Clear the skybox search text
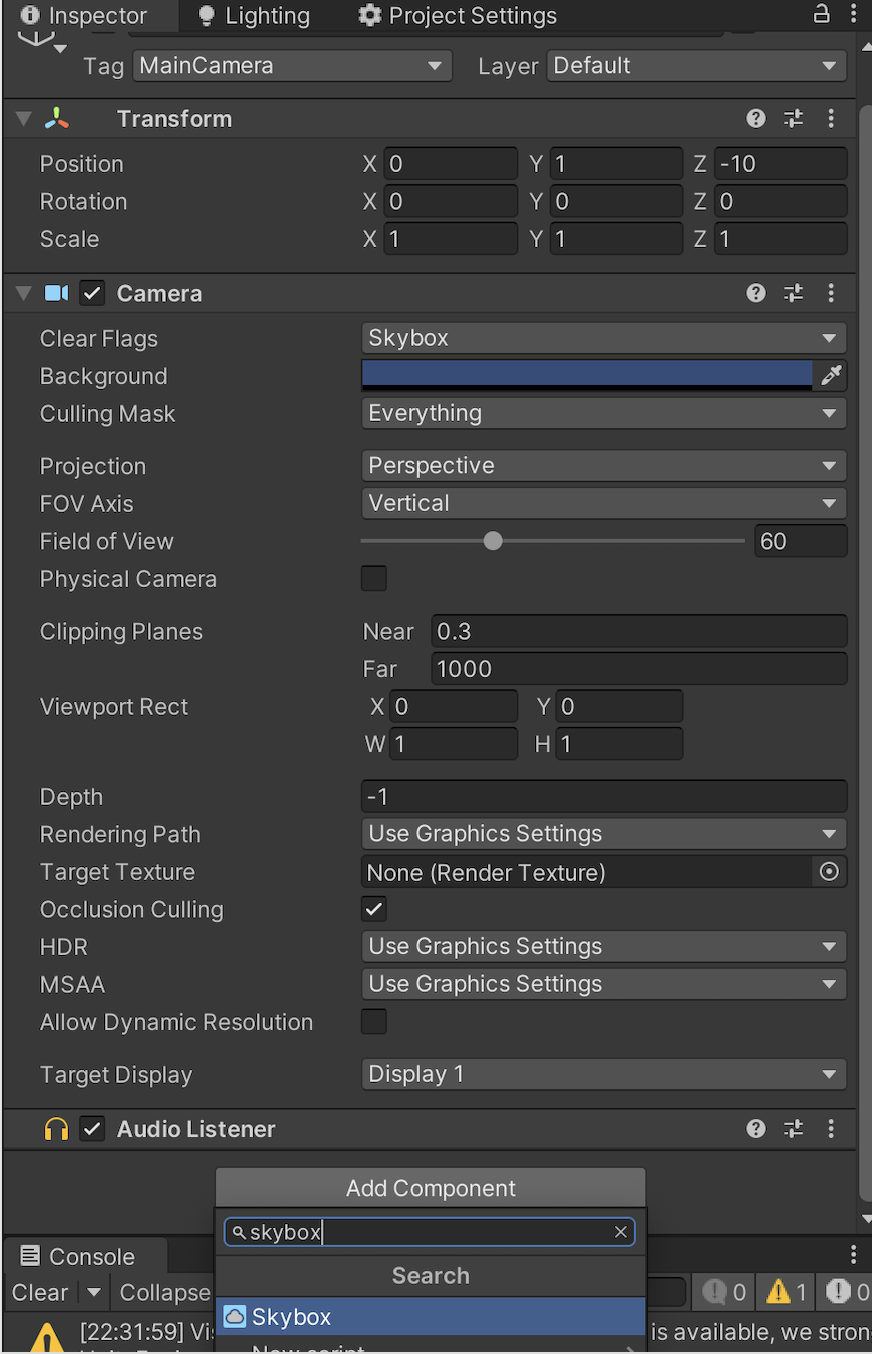 [621, 1232]
